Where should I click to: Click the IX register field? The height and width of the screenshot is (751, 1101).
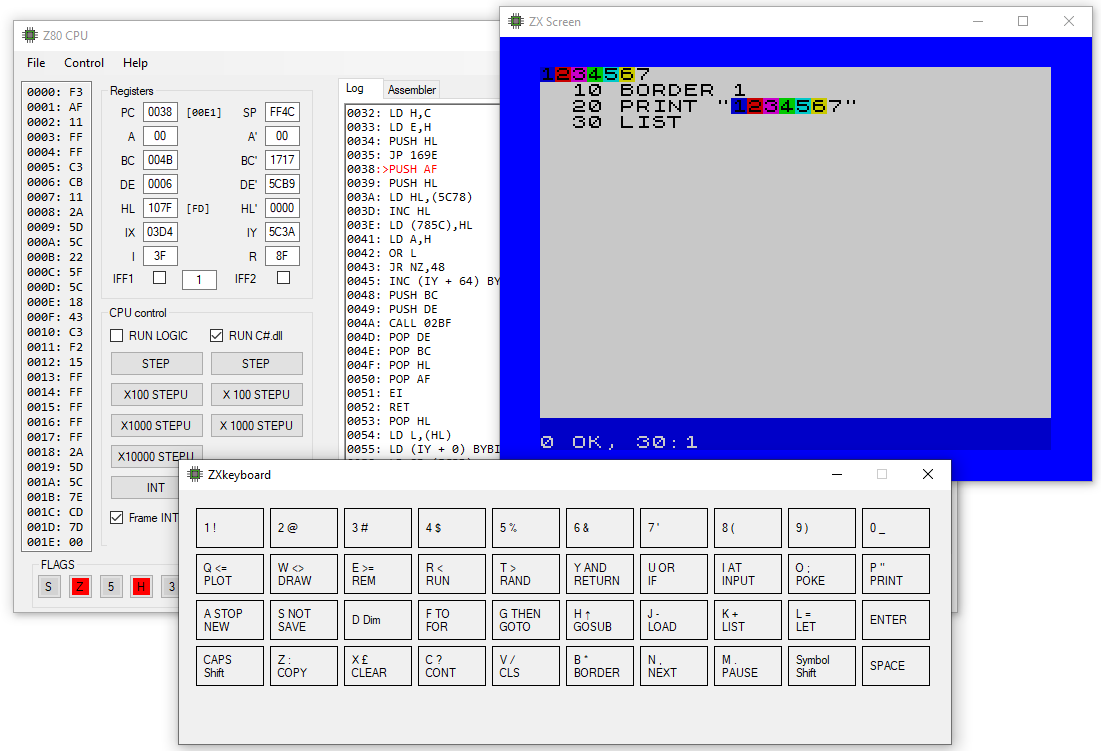click(x=160, y=232)
